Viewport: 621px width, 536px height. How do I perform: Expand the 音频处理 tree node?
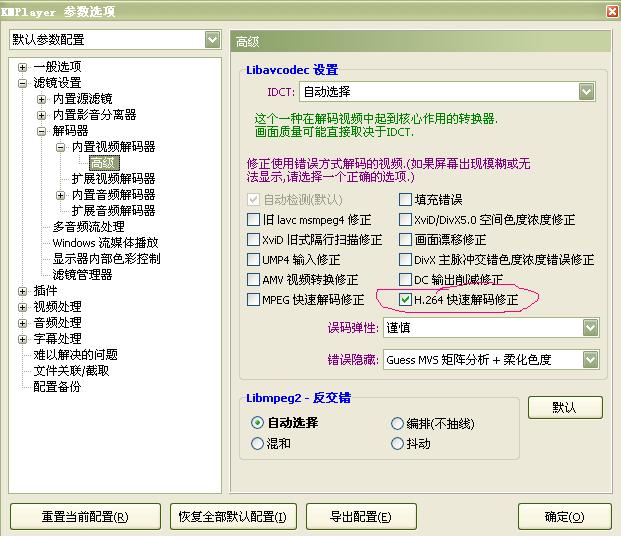(23, 323)
